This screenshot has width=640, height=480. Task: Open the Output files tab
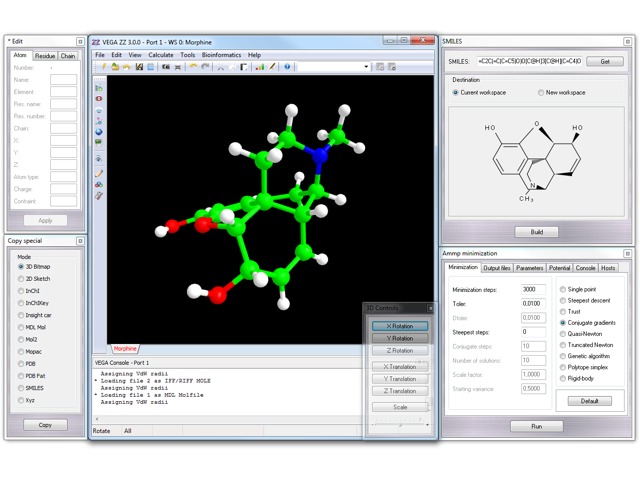tap(497, 268)
